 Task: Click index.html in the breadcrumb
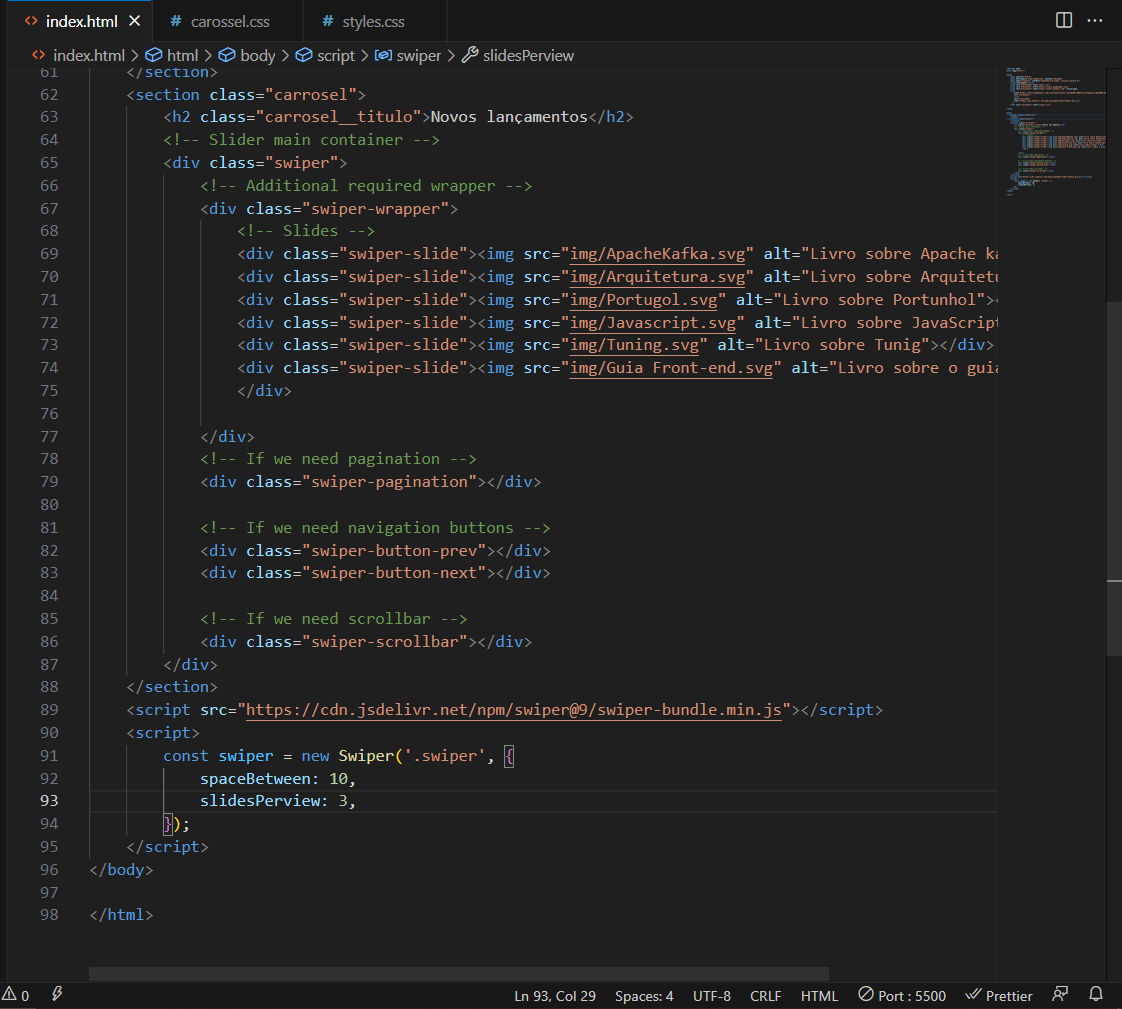[79, 56]
